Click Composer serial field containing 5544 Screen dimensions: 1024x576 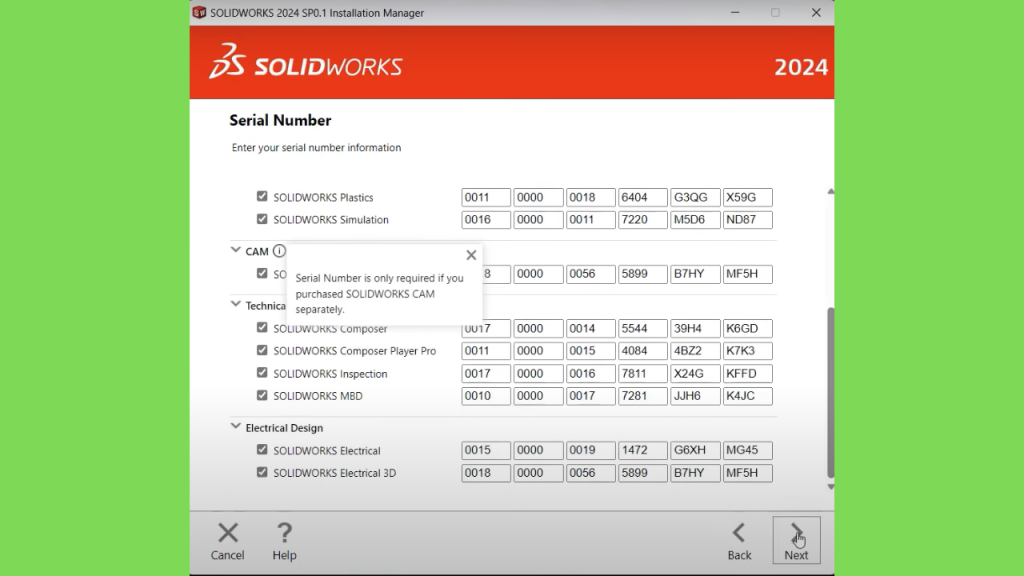(643, 328)
